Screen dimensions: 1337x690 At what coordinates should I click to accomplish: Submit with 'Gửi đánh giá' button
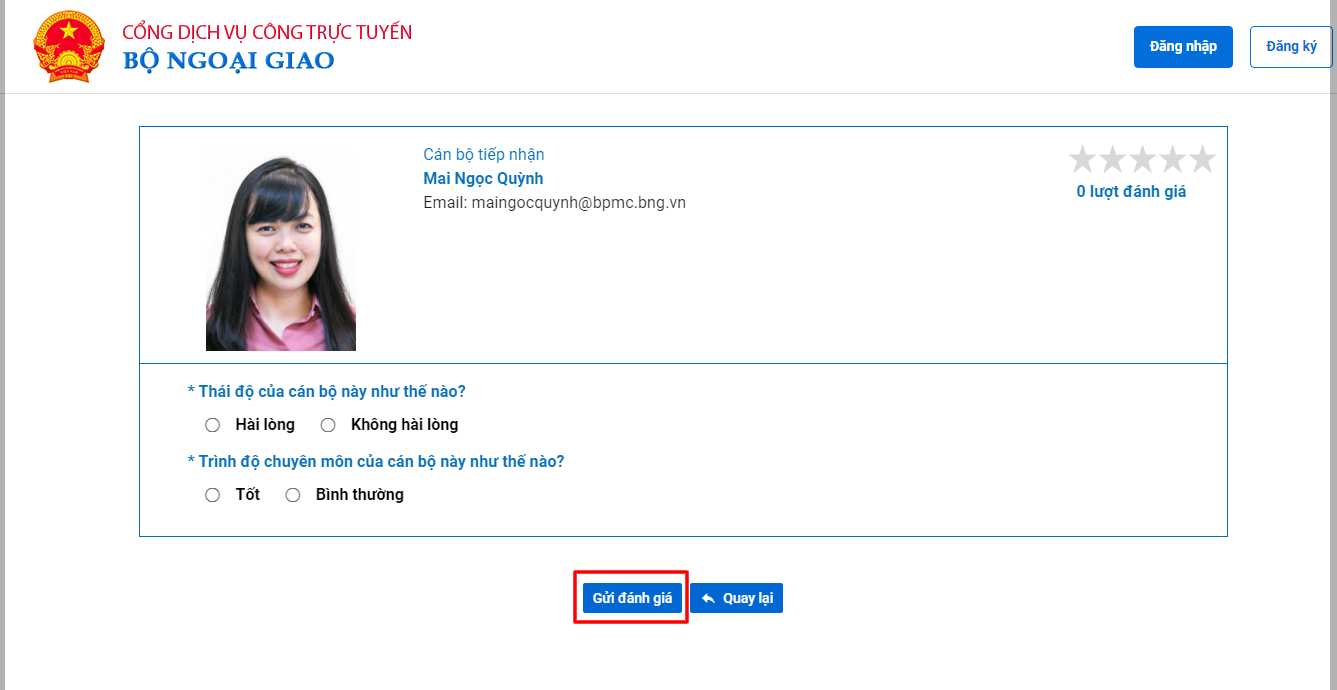click(x=632, y=598)
